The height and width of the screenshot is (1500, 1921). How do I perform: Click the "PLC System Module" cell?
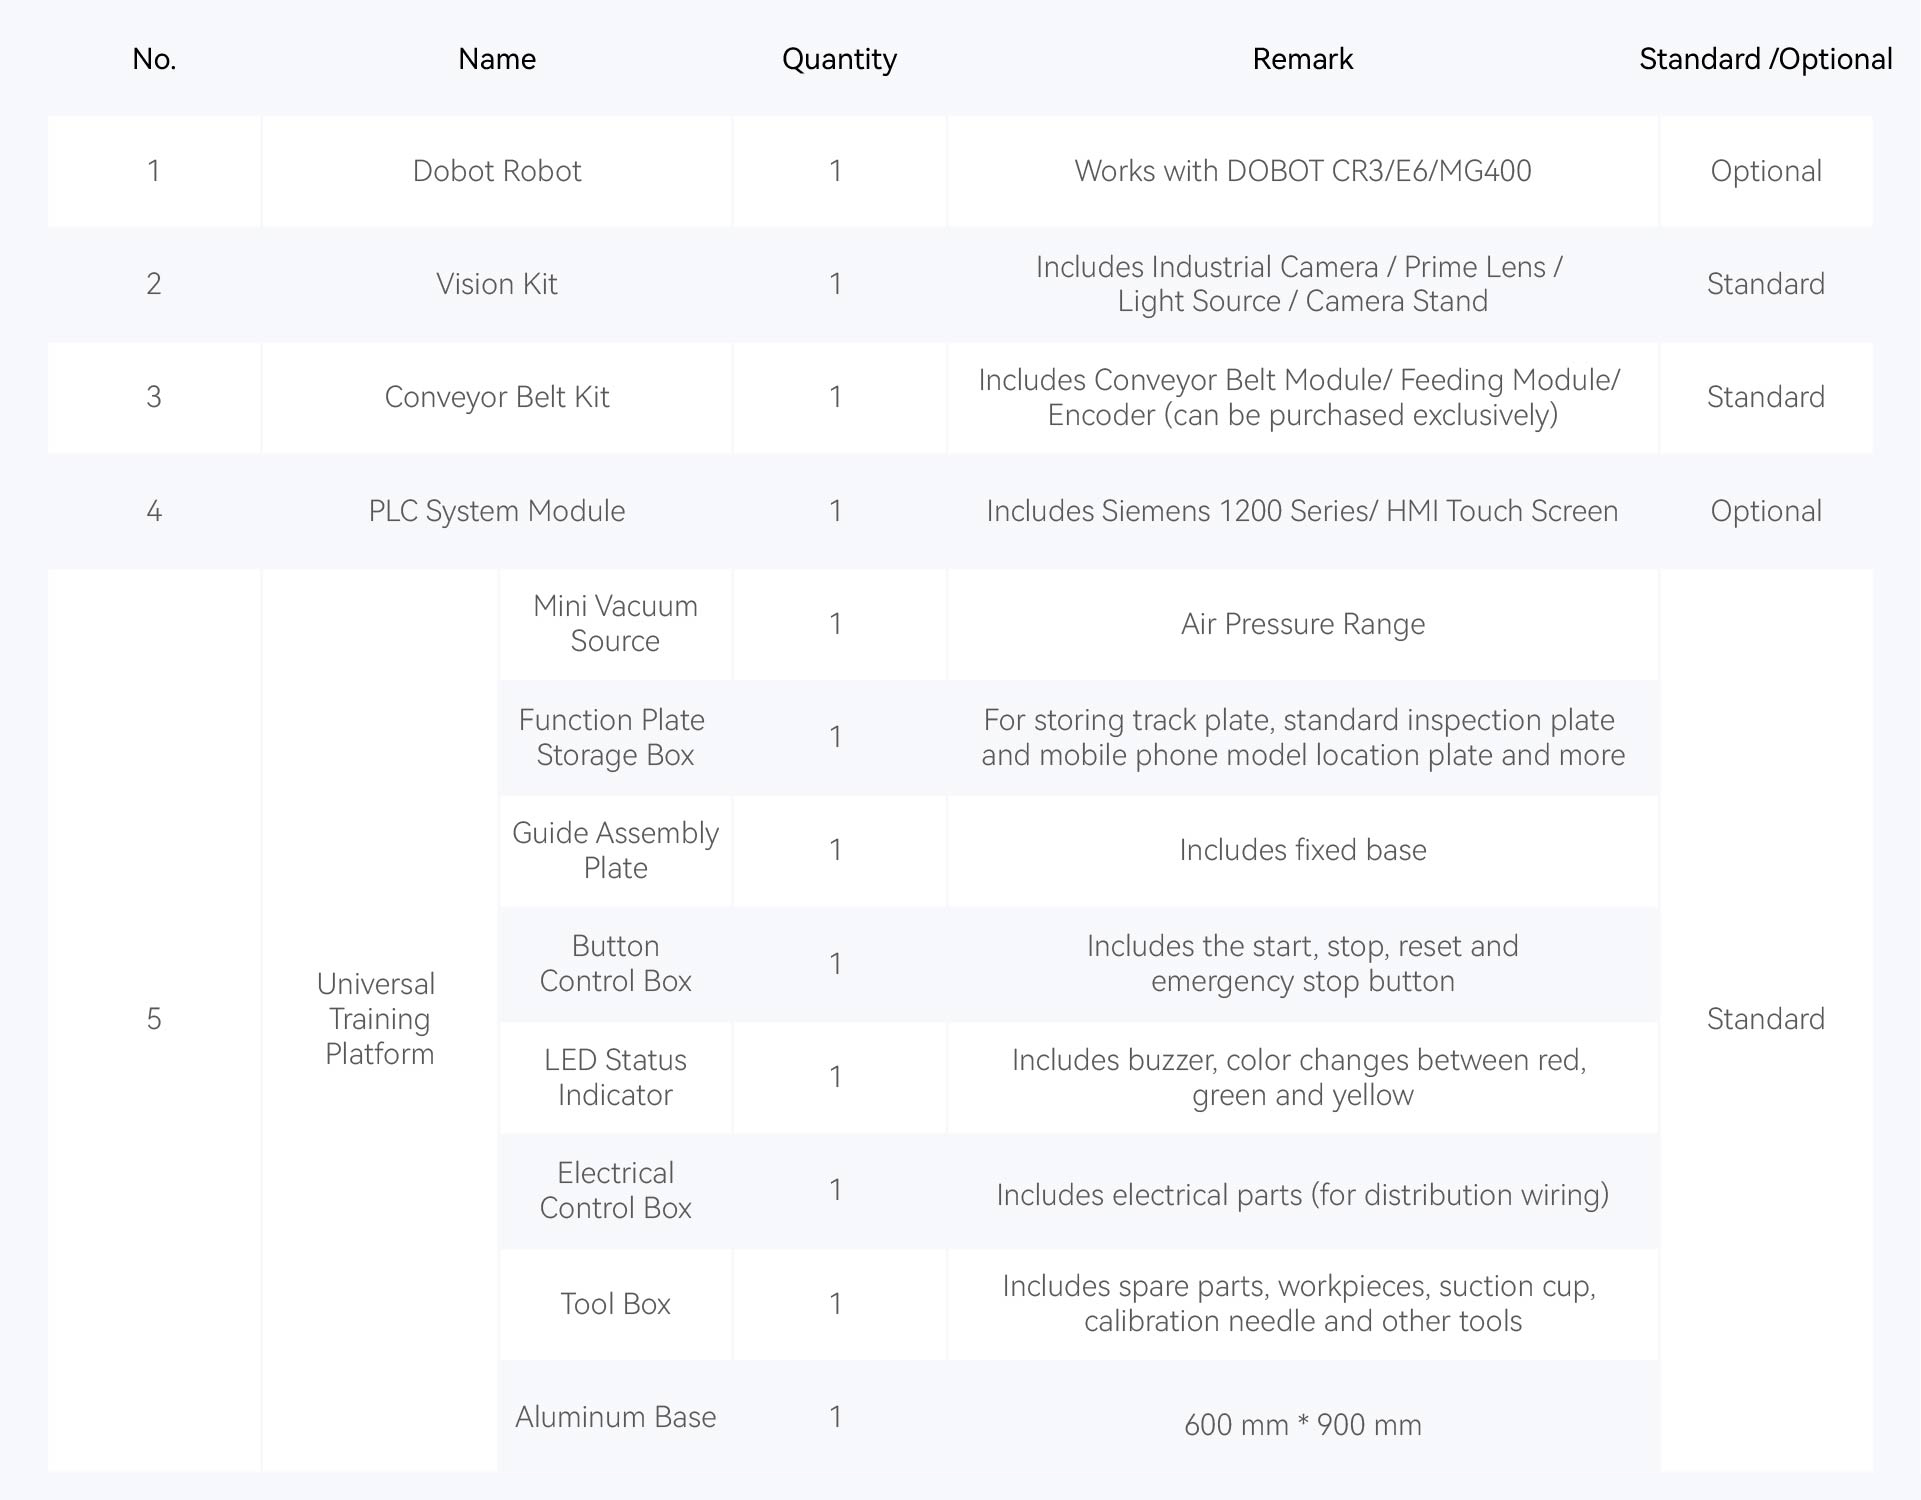[x=497, y=511]
